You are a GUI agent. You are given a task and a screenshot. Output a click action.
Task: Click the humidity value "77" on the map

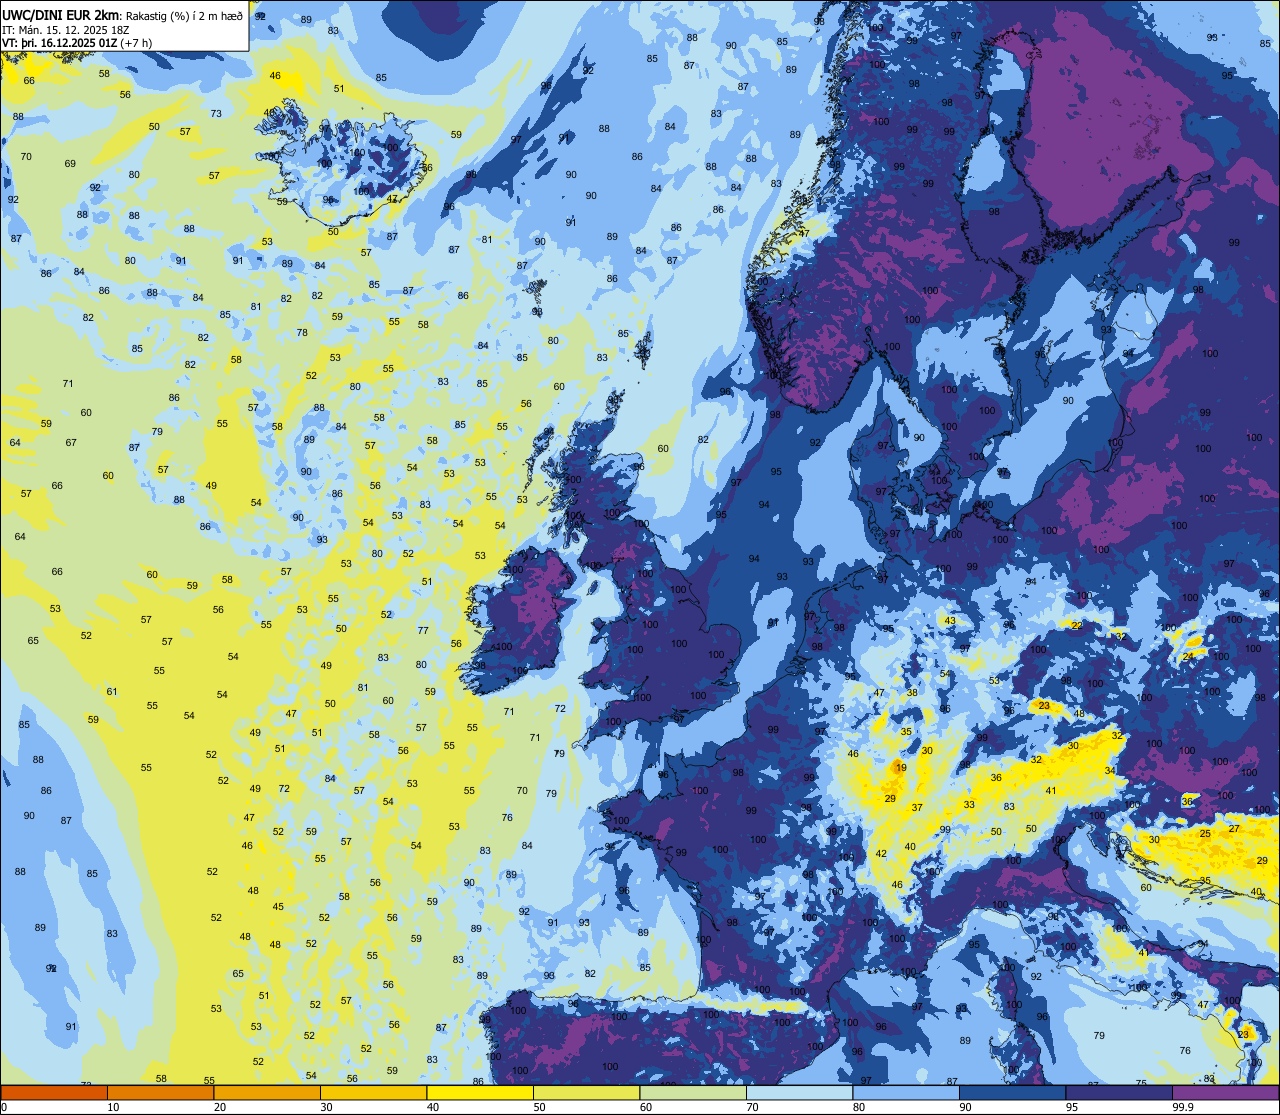point(423,631)
